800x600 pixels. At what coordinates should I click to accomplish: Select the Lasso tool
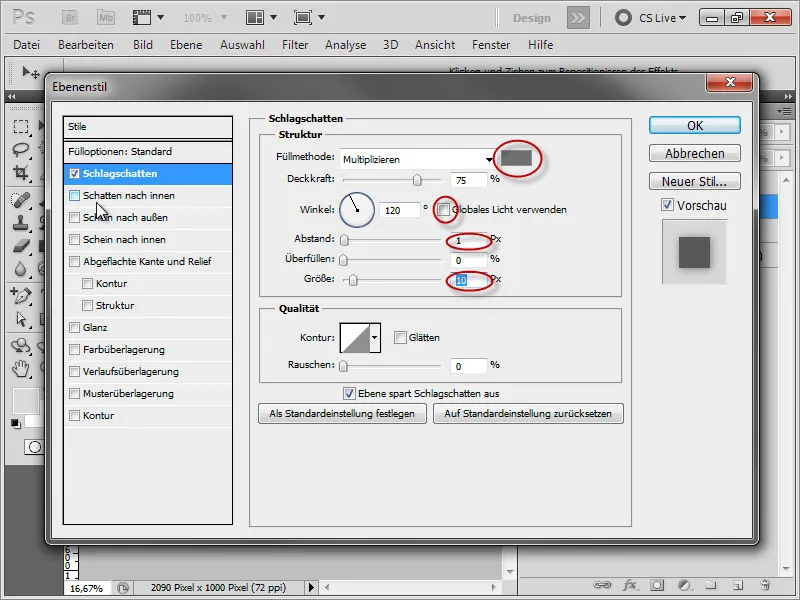21,149
